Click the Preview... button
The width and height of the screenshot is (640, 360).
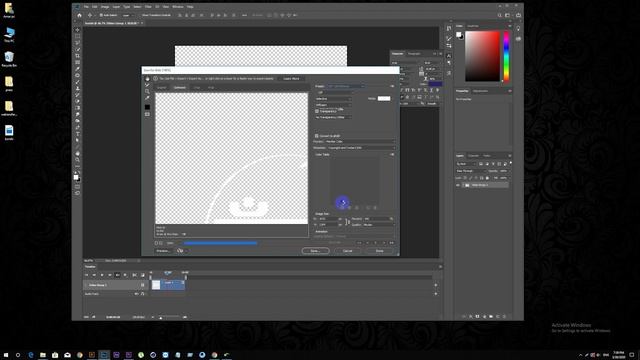(163, 251)
